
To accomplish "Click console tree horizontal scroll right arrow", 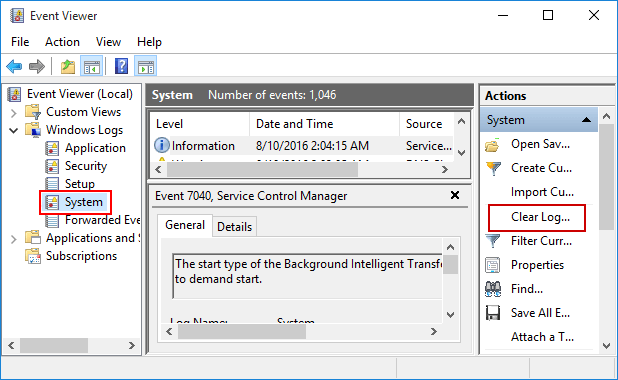I will point(132,346).
